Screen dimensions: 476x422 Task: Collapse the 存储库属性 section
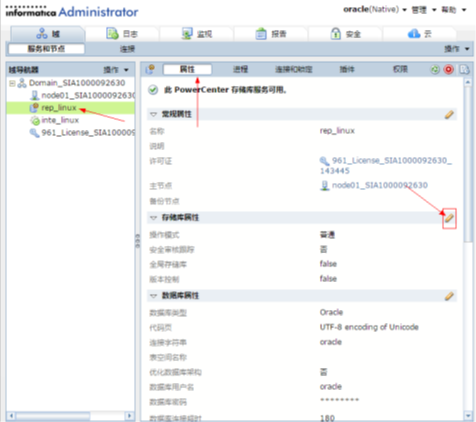point(153,218)
